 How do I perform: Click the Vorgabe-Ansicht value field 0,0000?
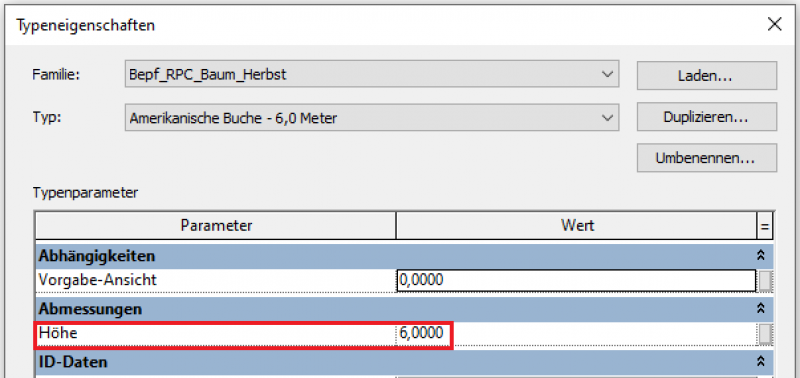(577, 281)
